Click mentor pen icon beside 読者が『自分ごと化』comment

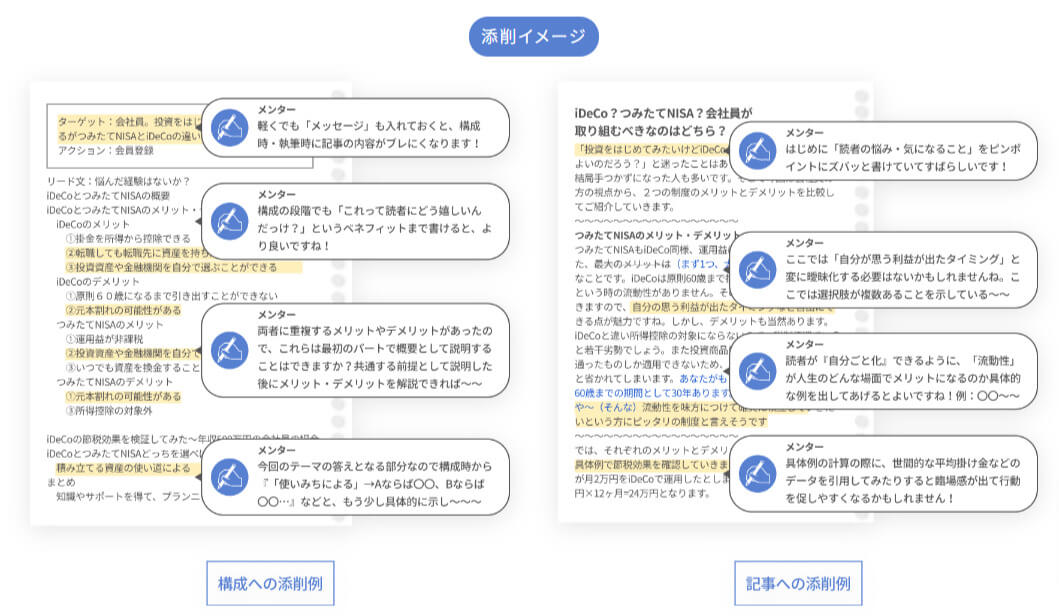pos(758,371)
